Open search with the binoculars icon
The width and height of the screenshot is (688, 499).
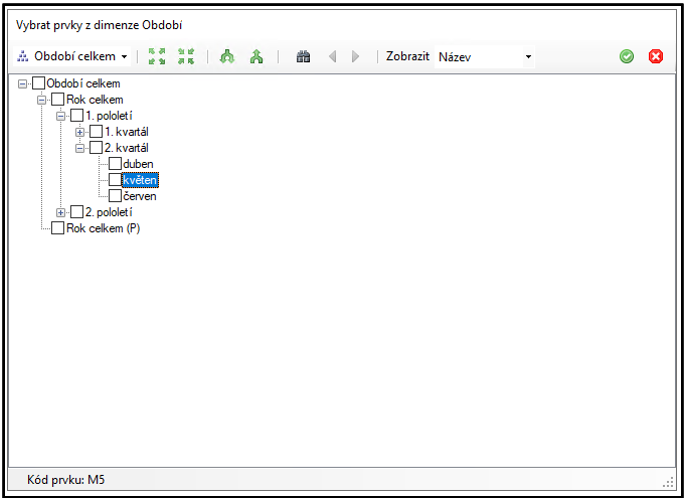(x=303, y=57)
